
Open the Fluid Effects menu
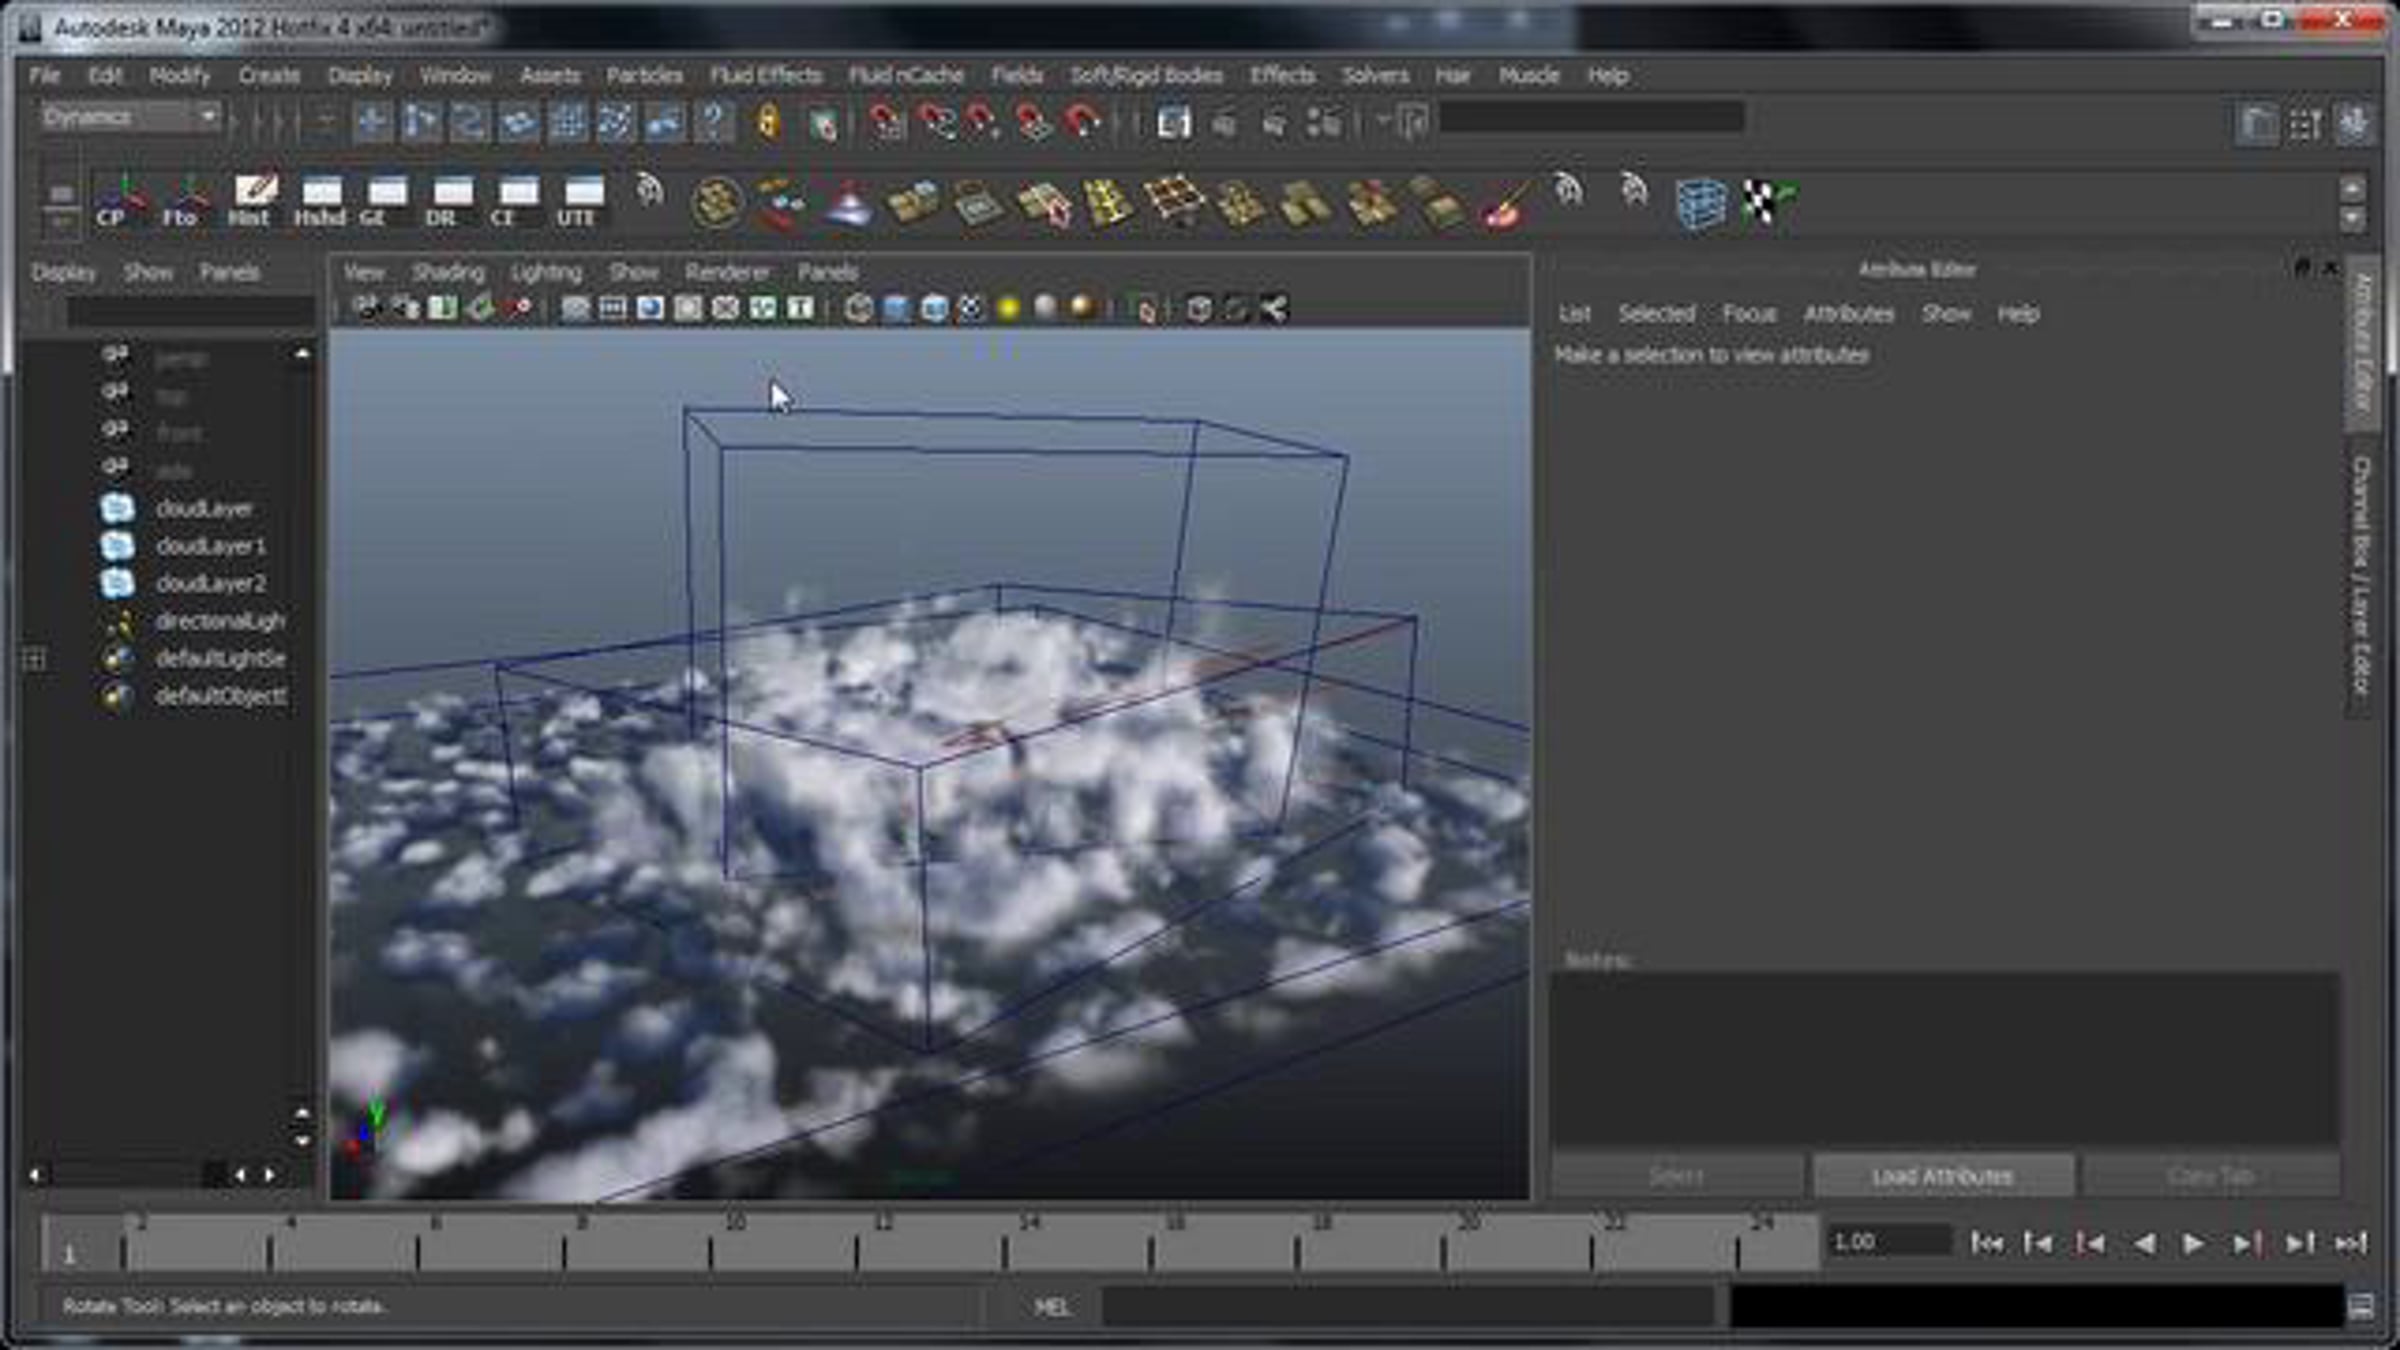765,75
